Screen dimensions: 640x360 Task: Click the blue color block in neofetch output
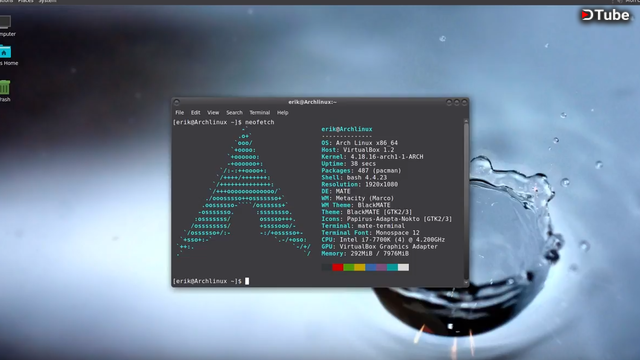click(x=371, y=267)
